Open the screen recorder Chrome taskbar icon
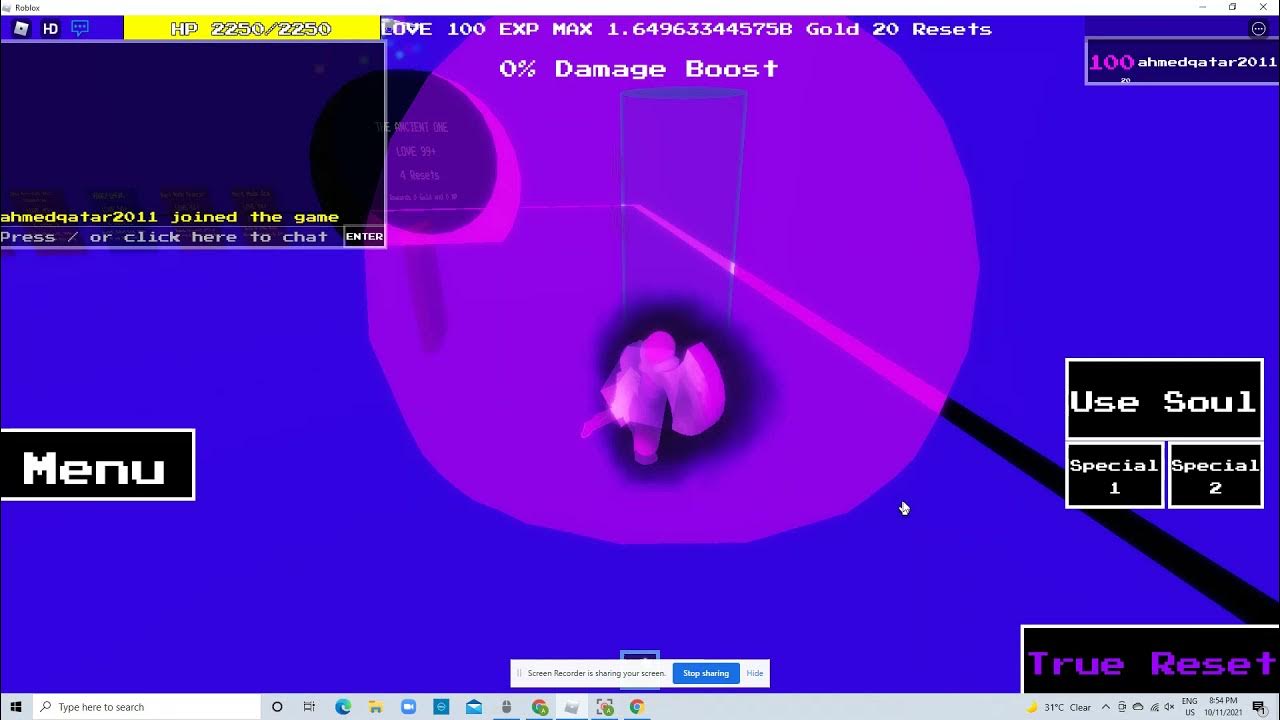Viewport: 1280px width, 720px height. point(605,707)
